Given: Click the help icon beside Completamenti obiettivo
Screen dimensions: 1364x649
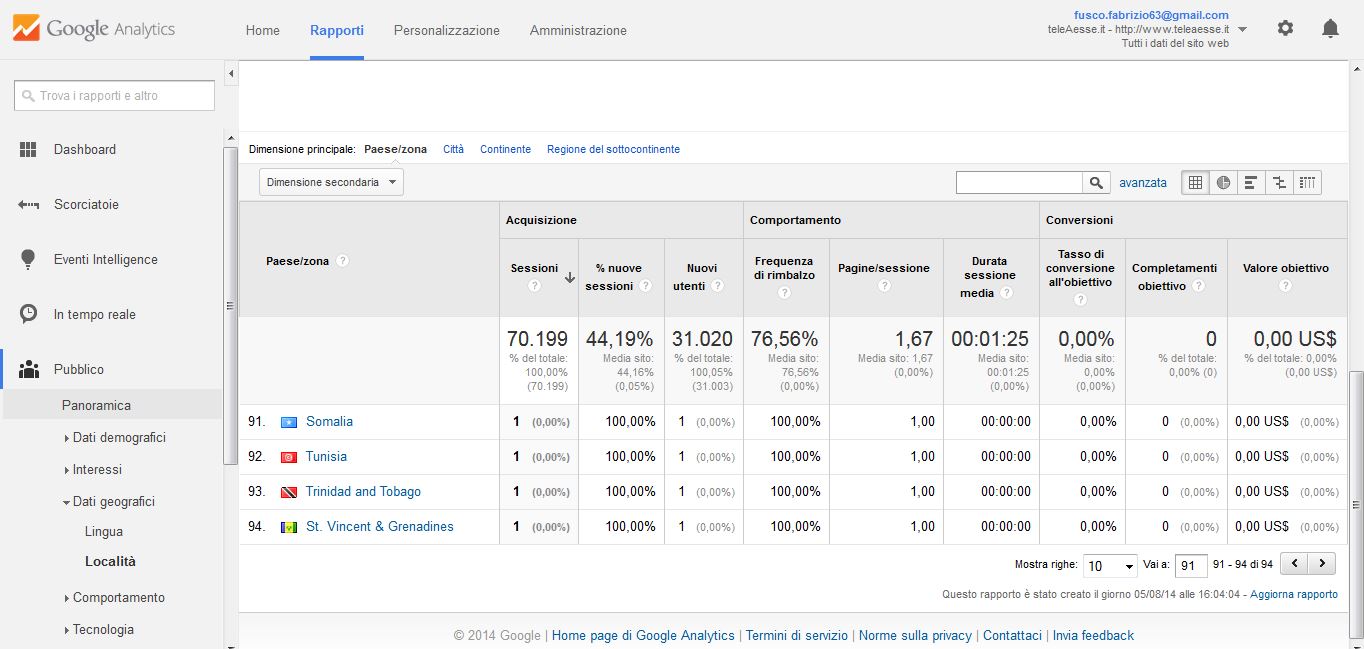Looking at the screenshot, I should 1200,286.
